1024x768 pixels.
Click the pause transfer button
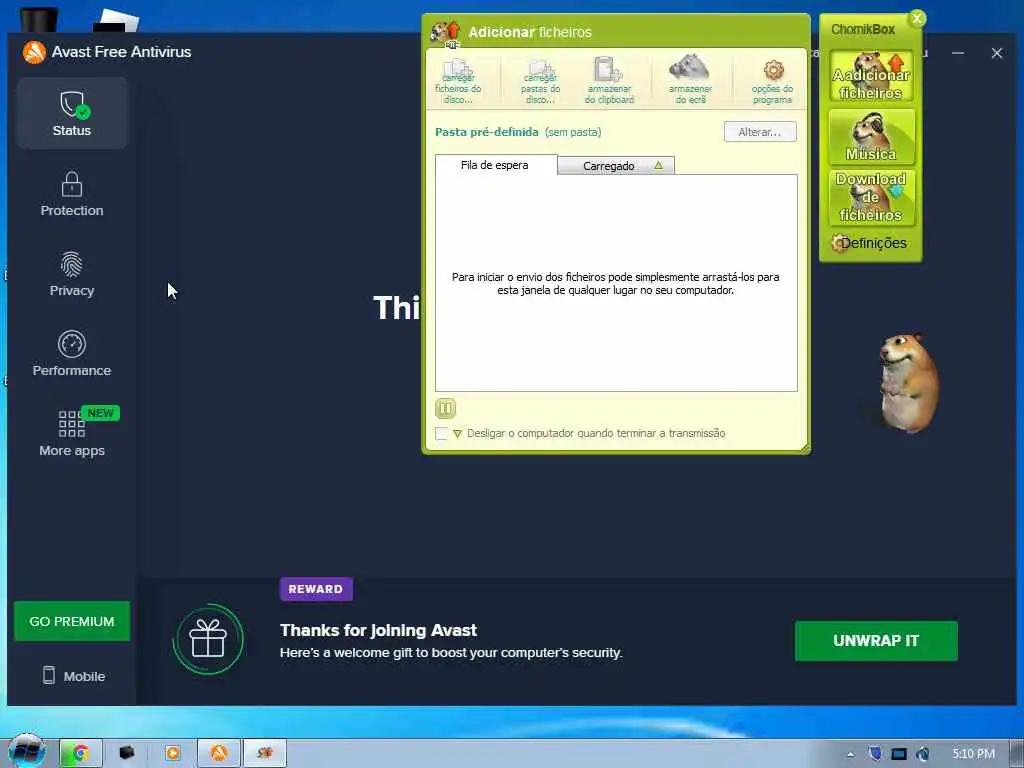click(445, 409)
